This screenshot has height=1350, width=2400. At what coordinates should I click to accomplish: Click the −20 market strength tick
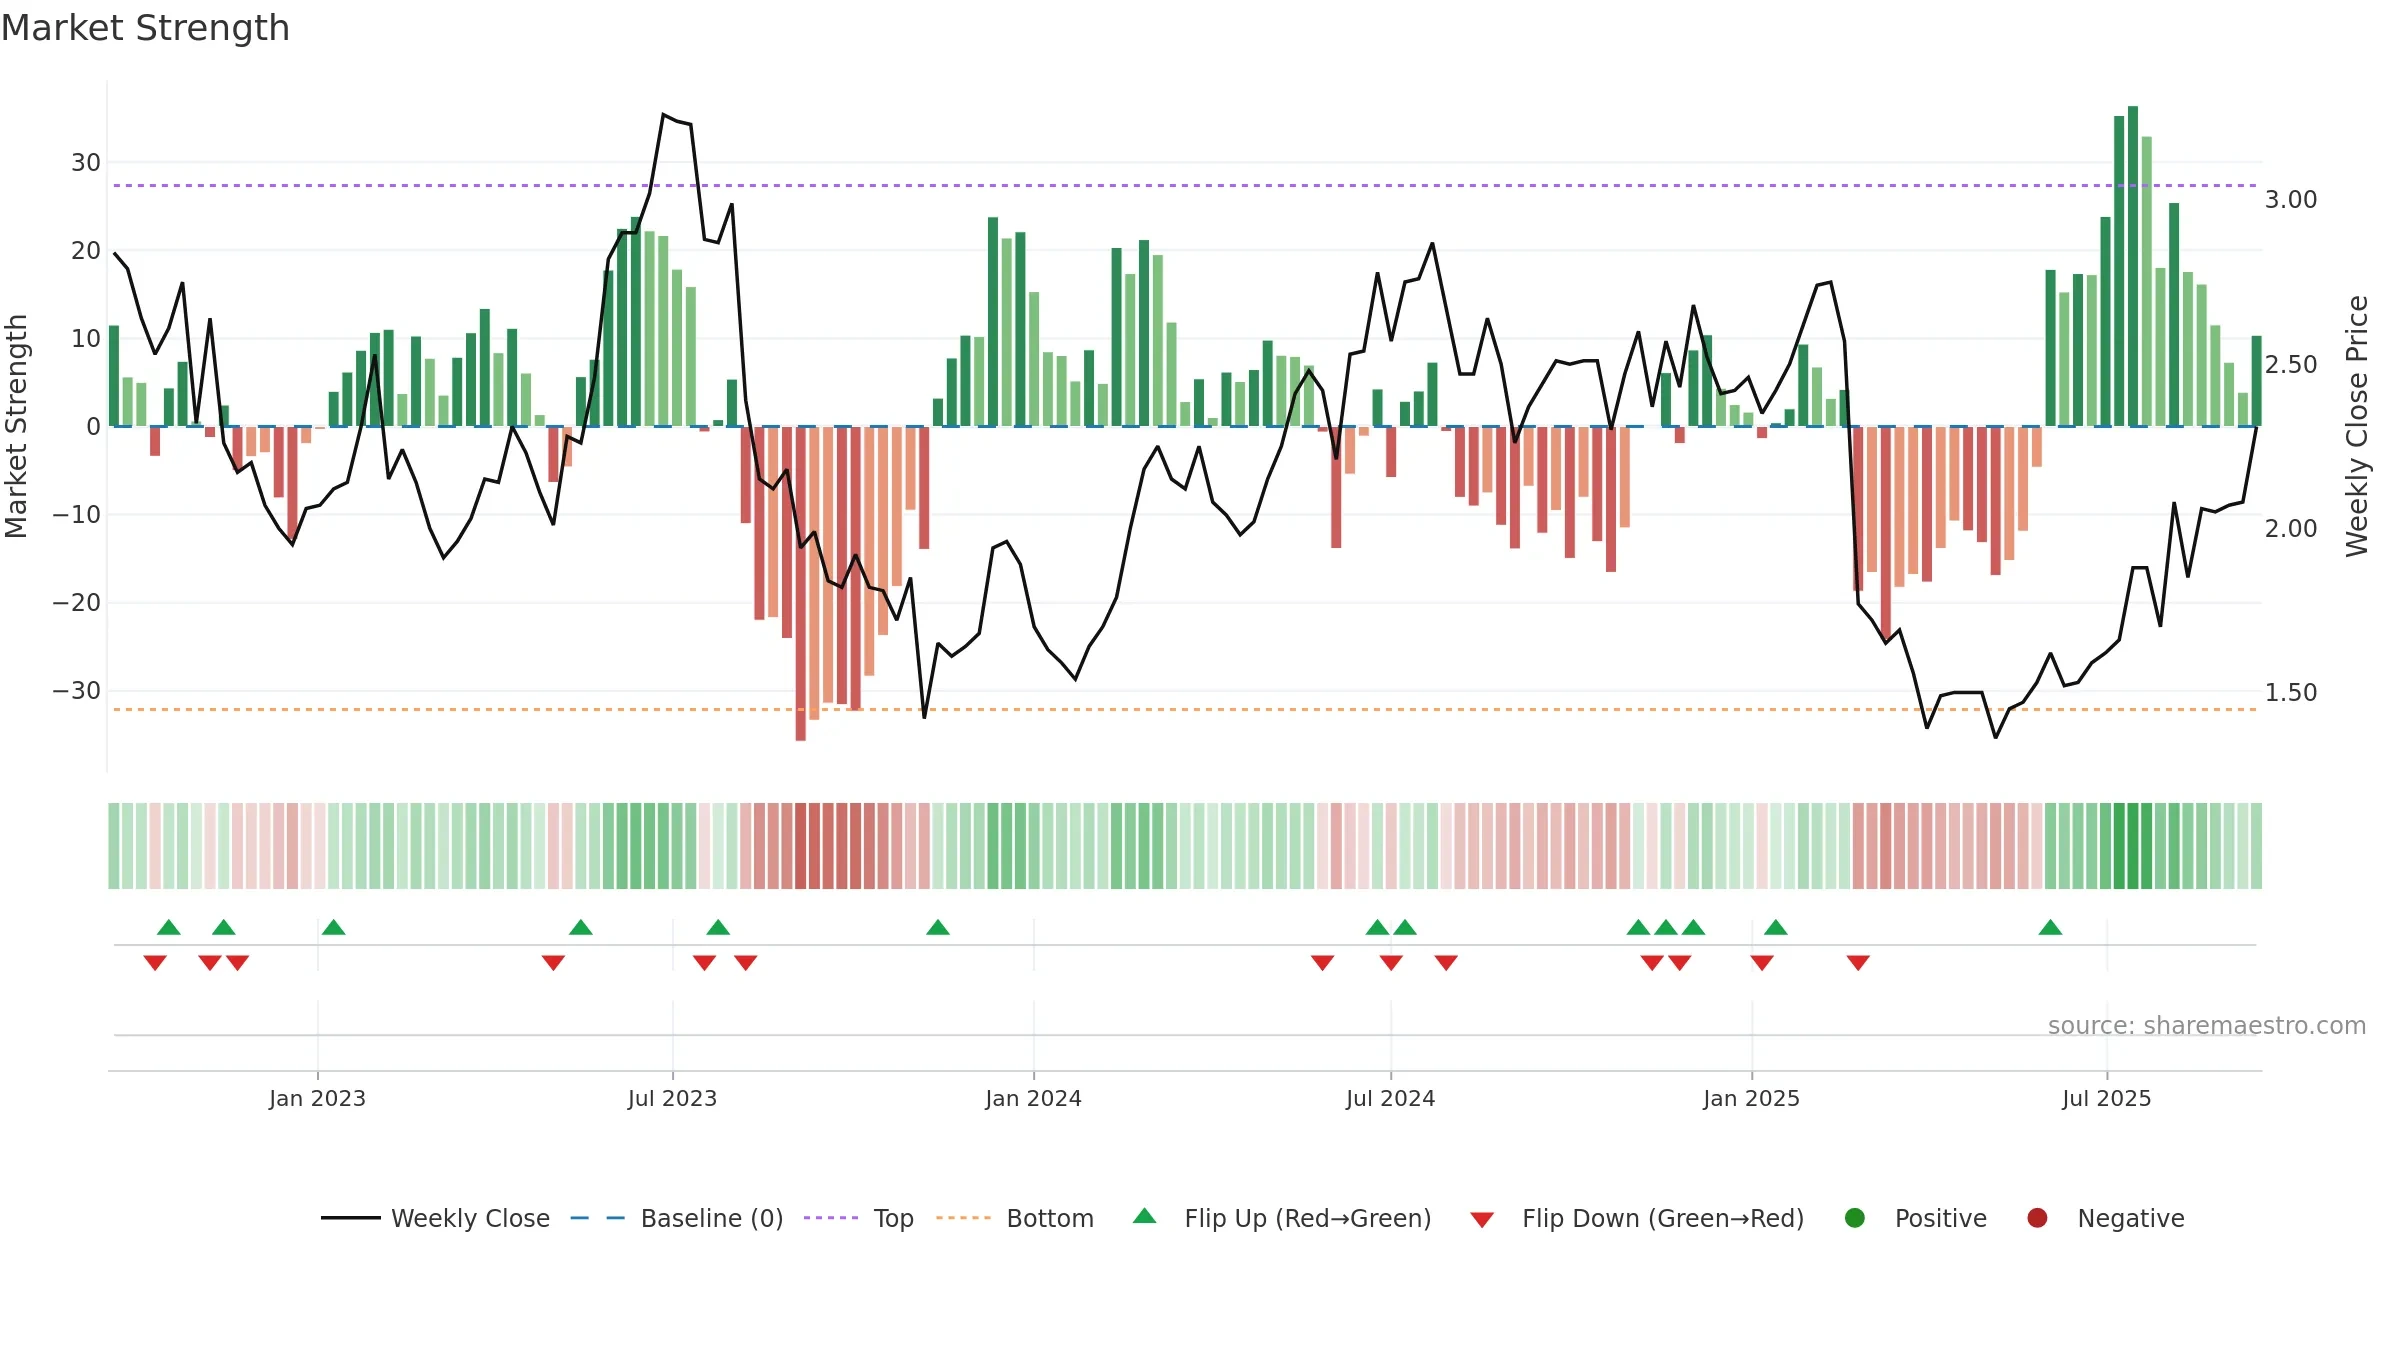click(77, 603)
